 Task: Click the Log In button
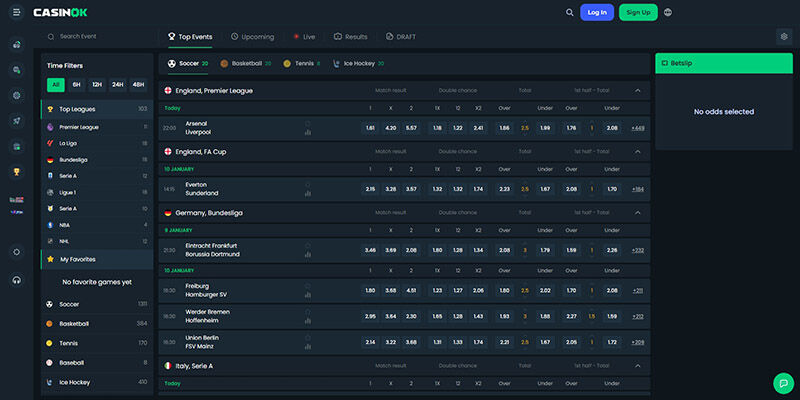pos(597,12)
